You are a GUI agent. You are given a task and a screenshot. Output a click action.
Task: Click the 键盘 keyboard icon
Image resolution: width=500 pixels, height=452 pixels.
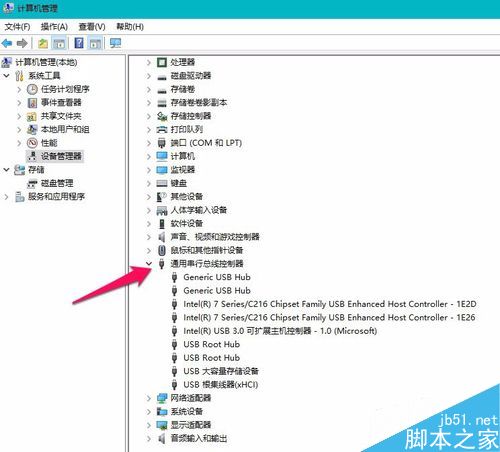tap(162, 183)
